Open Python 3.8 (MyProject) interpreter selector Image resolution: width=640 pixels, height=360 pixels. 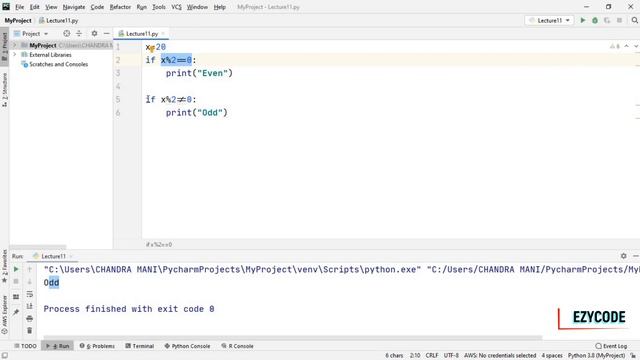596,356
